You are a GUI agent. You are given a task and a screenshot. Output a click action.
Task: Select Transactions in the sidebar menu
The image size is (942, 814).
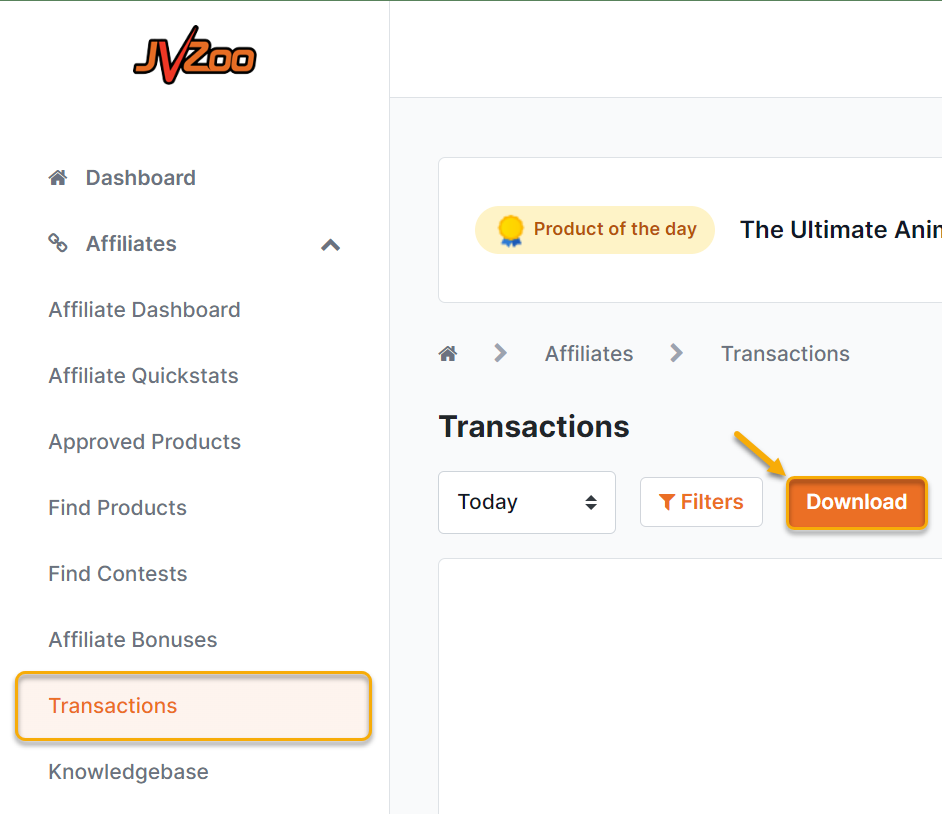coord(113,706)
